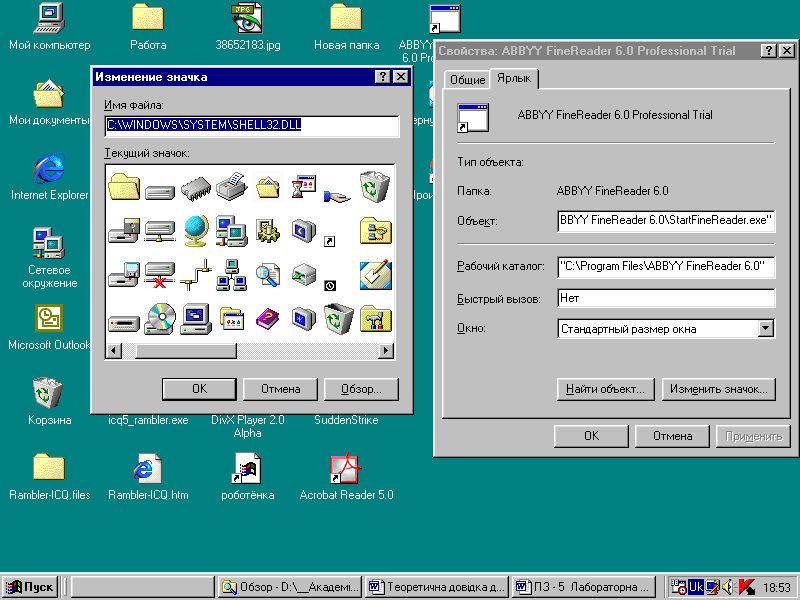Select the Microsoft Outlook desktop icon
The height and width of the screenshot is (600, 800).
(x=49, y=327)
